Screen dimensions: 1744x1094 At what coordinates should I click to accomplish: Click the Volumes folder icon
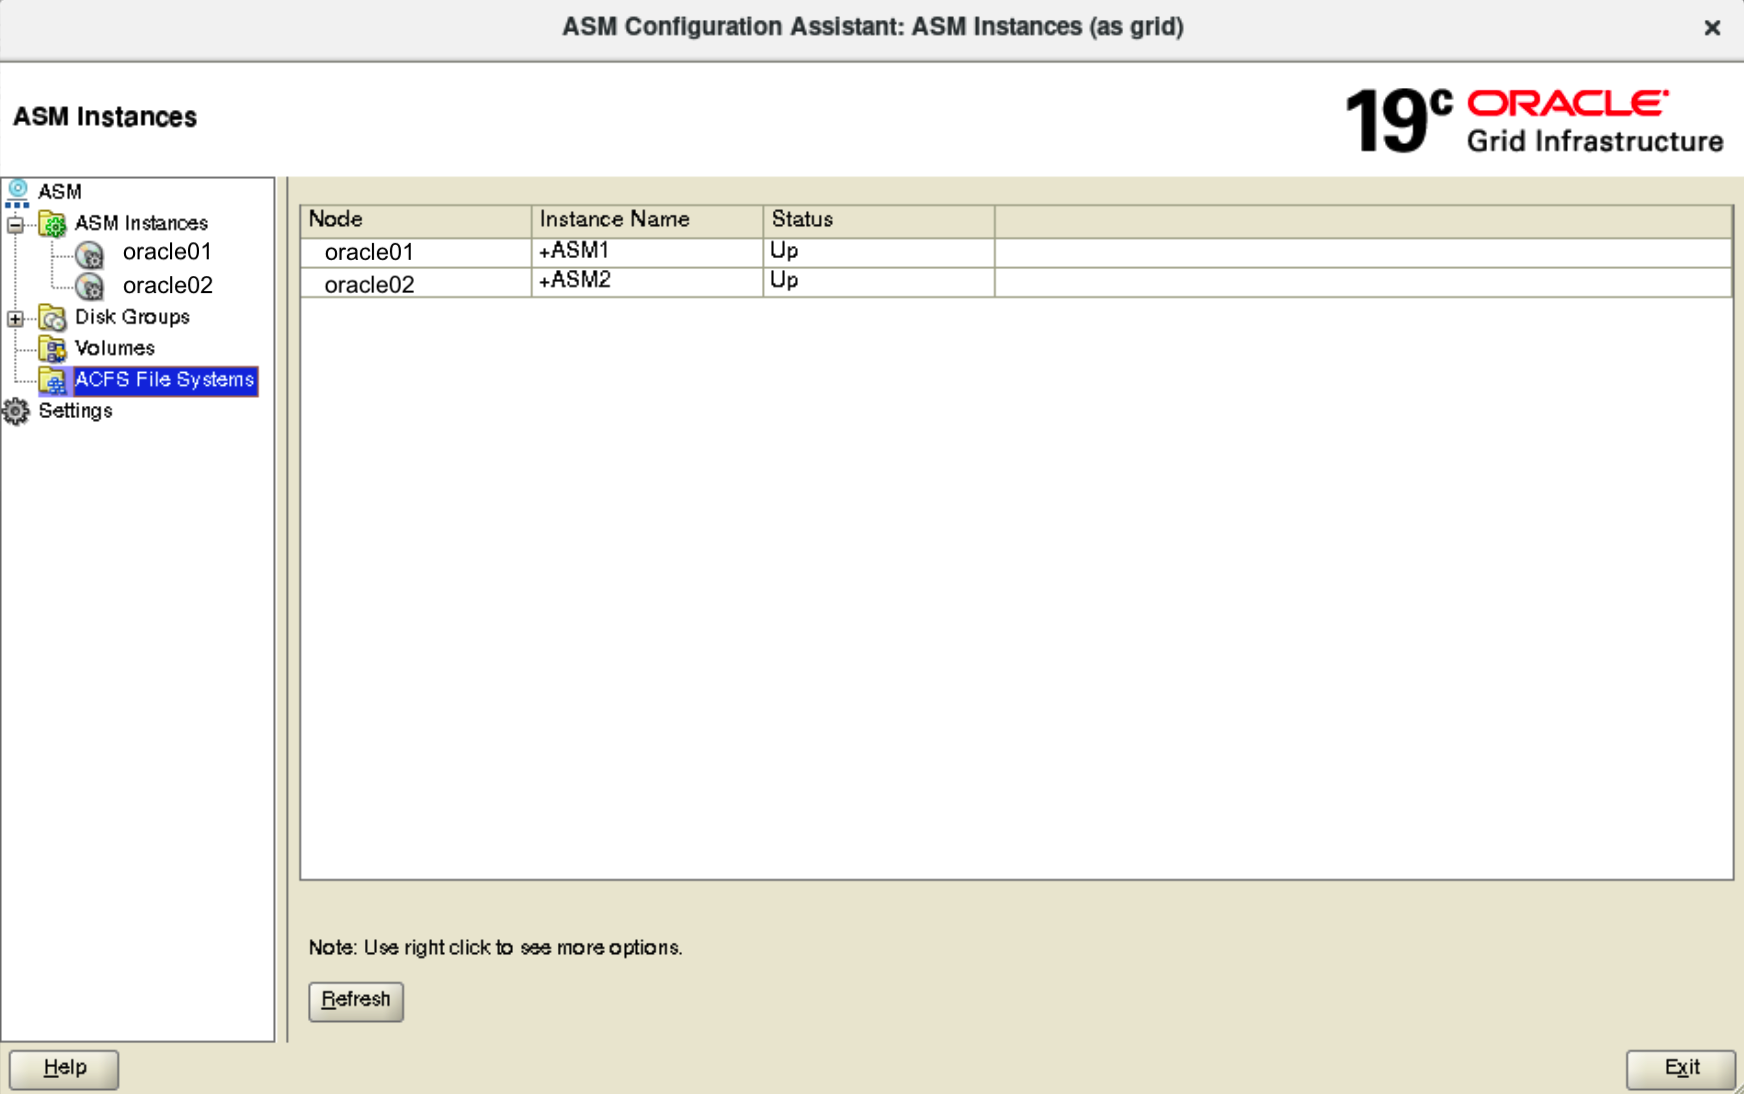click(x=52, y=349)
